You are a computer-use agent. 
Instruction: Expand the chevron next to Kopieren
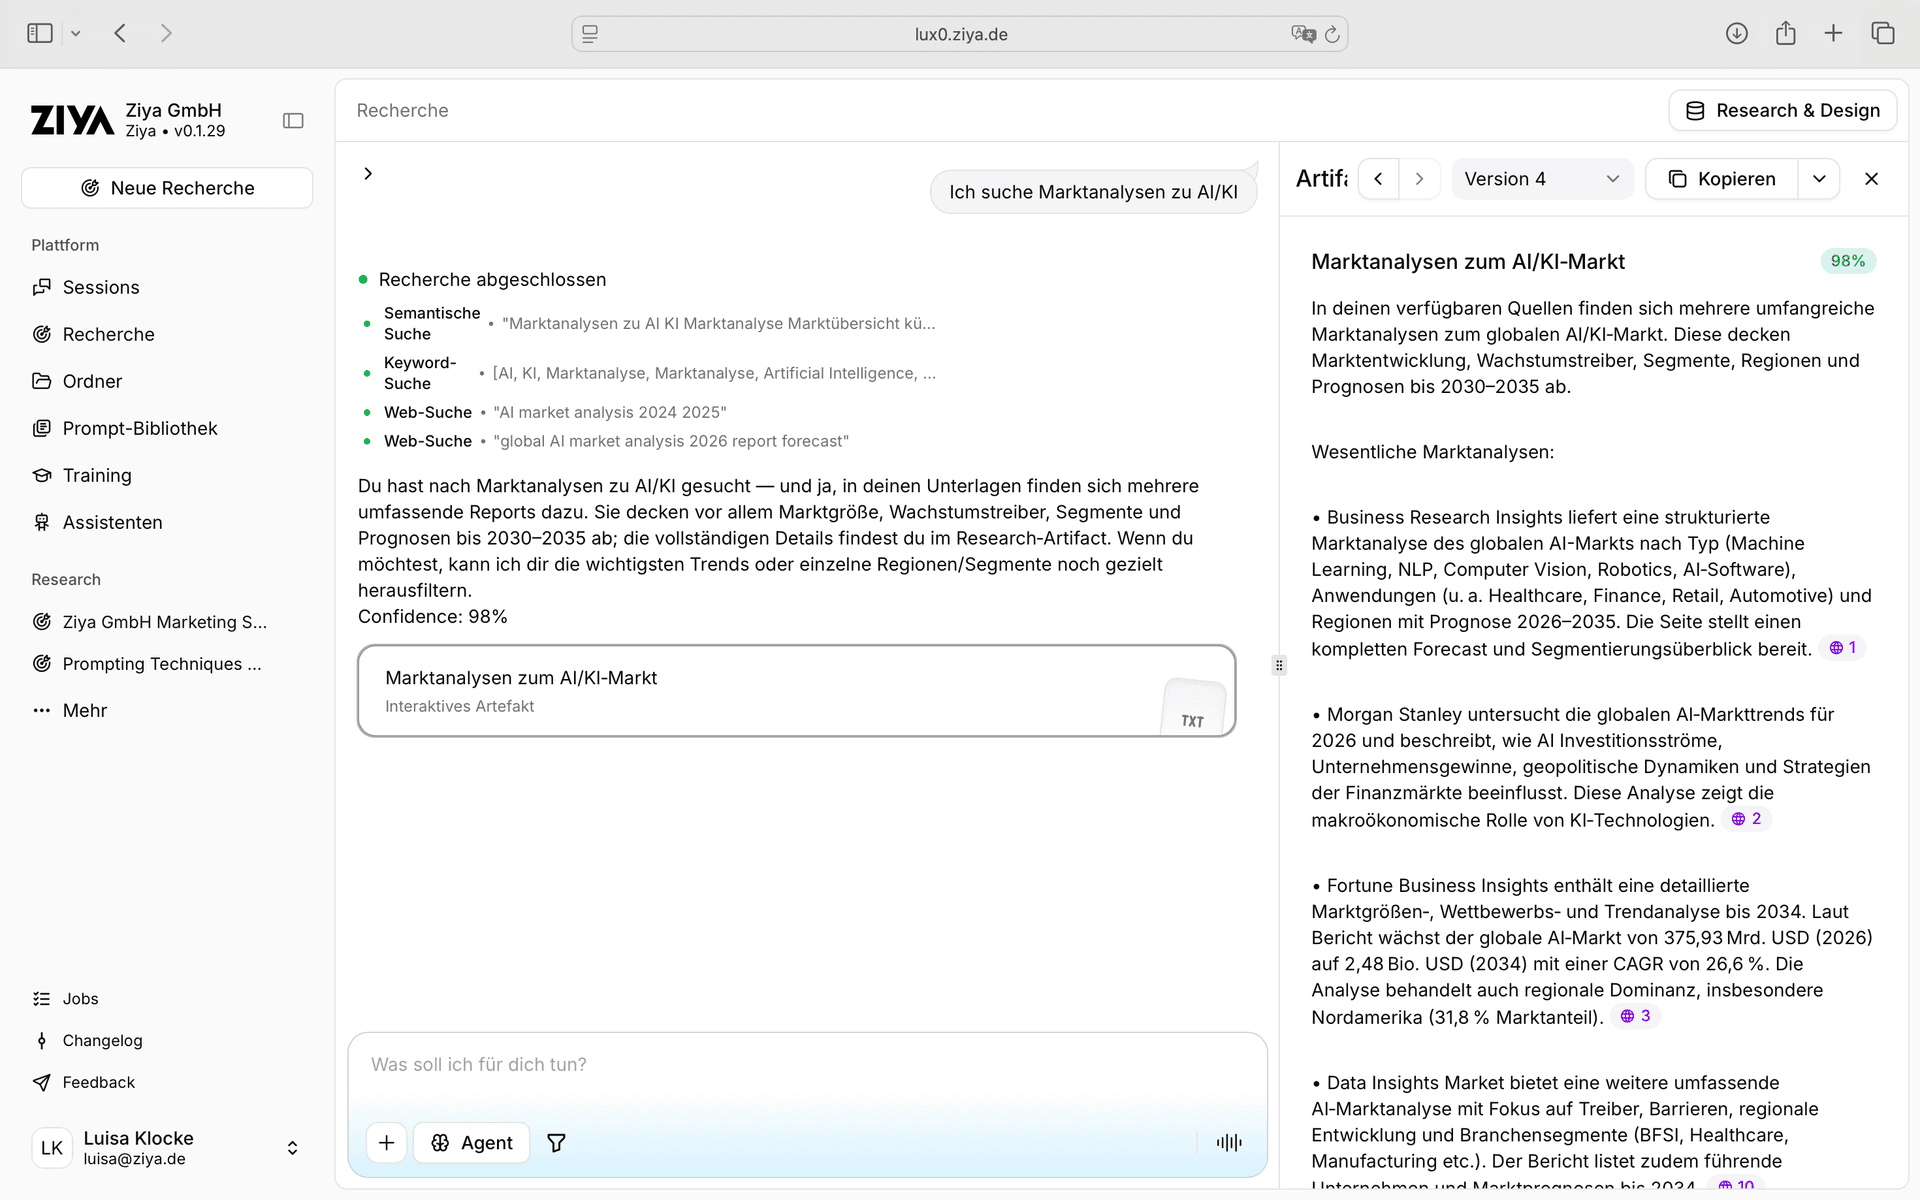(x=1819, y=178)
